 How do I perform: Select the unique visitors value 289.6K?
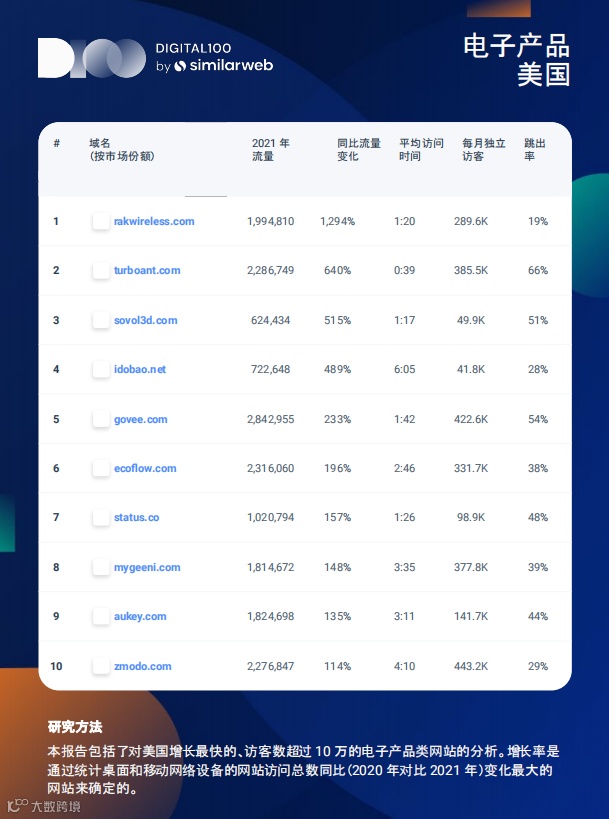(x=471, y=221)
